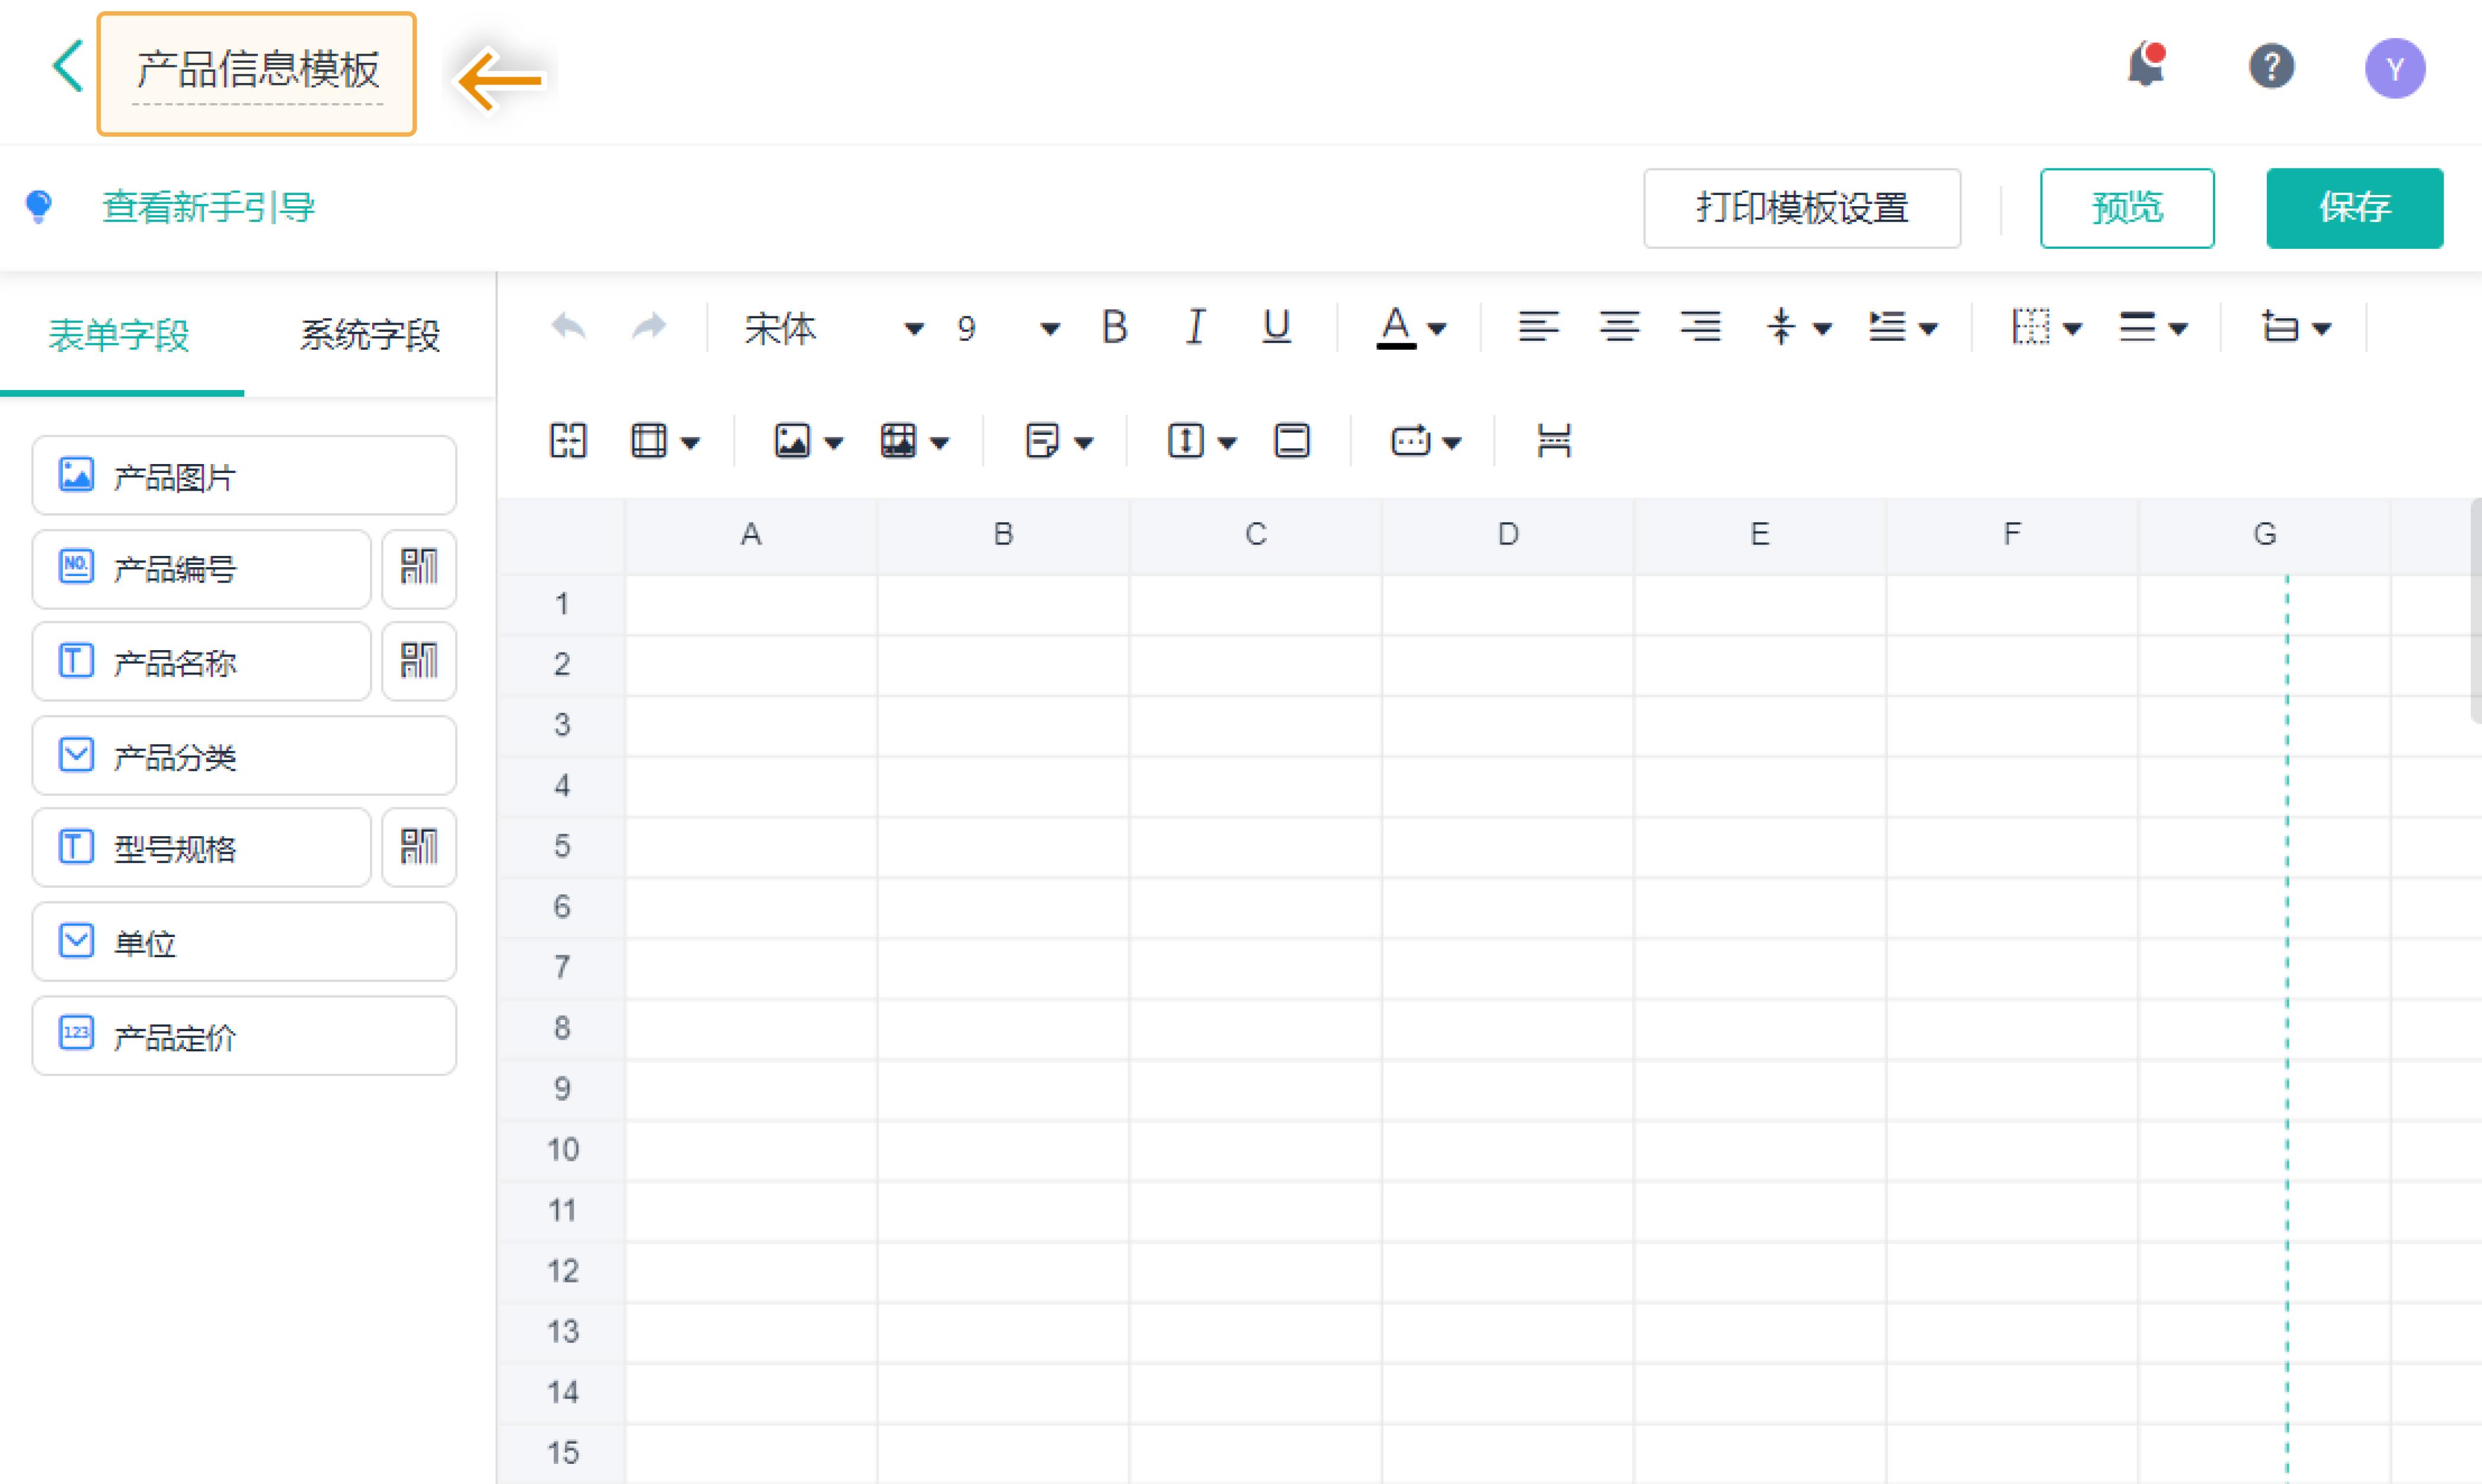This screenshot has width=2482, height=1484.
Task: Switch to 系统字段 tab
Action: click(x=369, y=335)
